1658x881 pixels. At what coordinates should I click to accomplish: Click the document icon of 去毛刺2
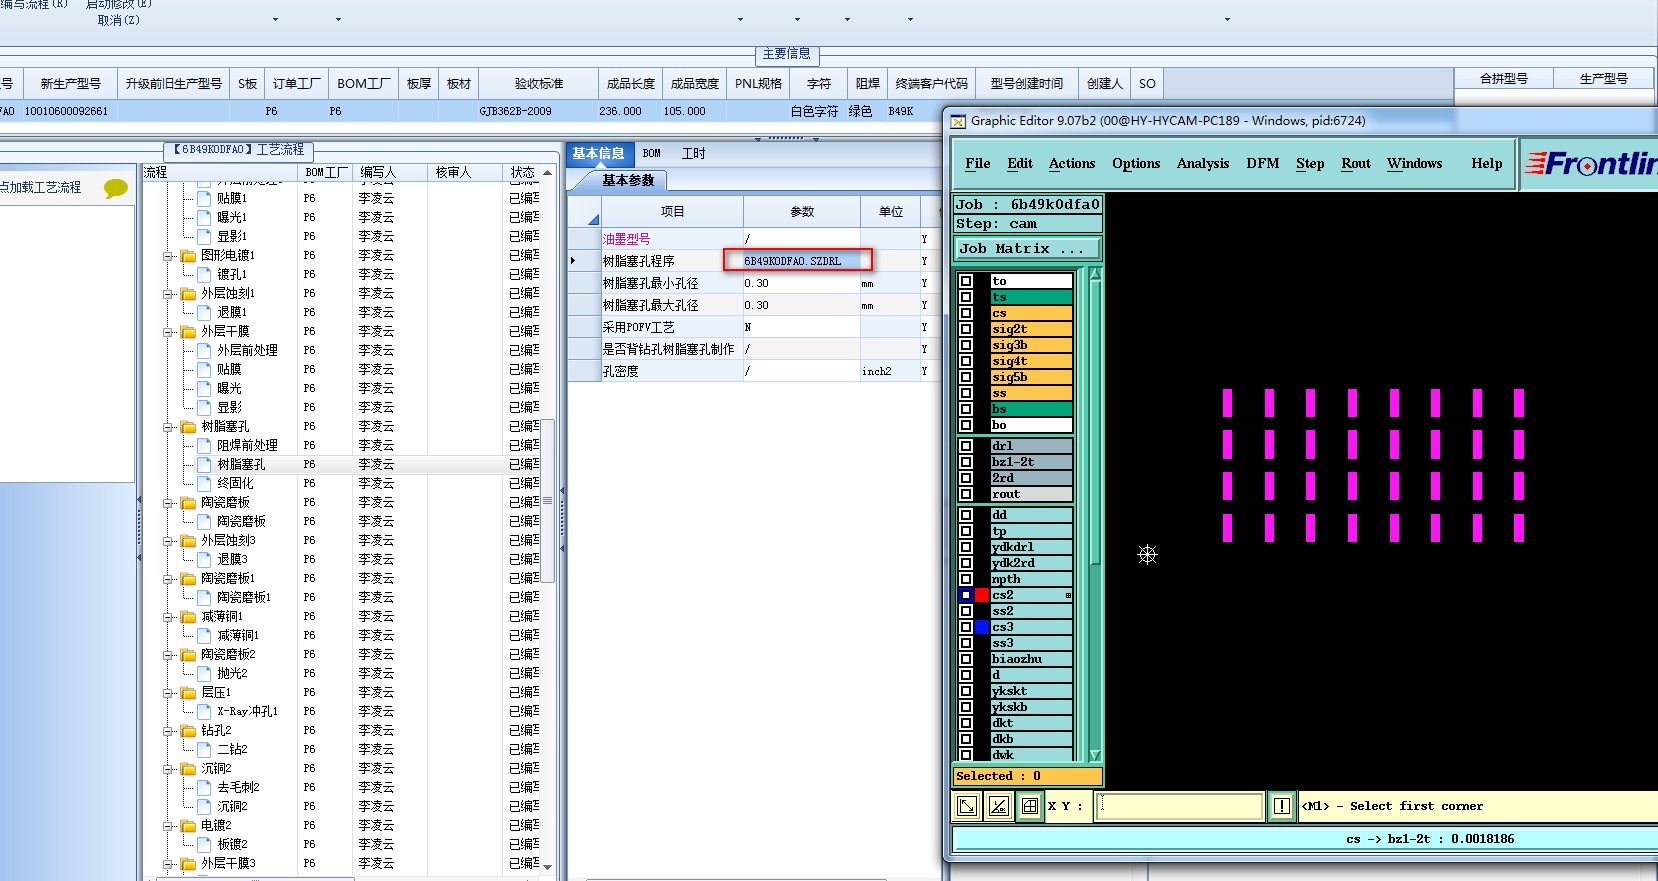[x=205, y=787]
